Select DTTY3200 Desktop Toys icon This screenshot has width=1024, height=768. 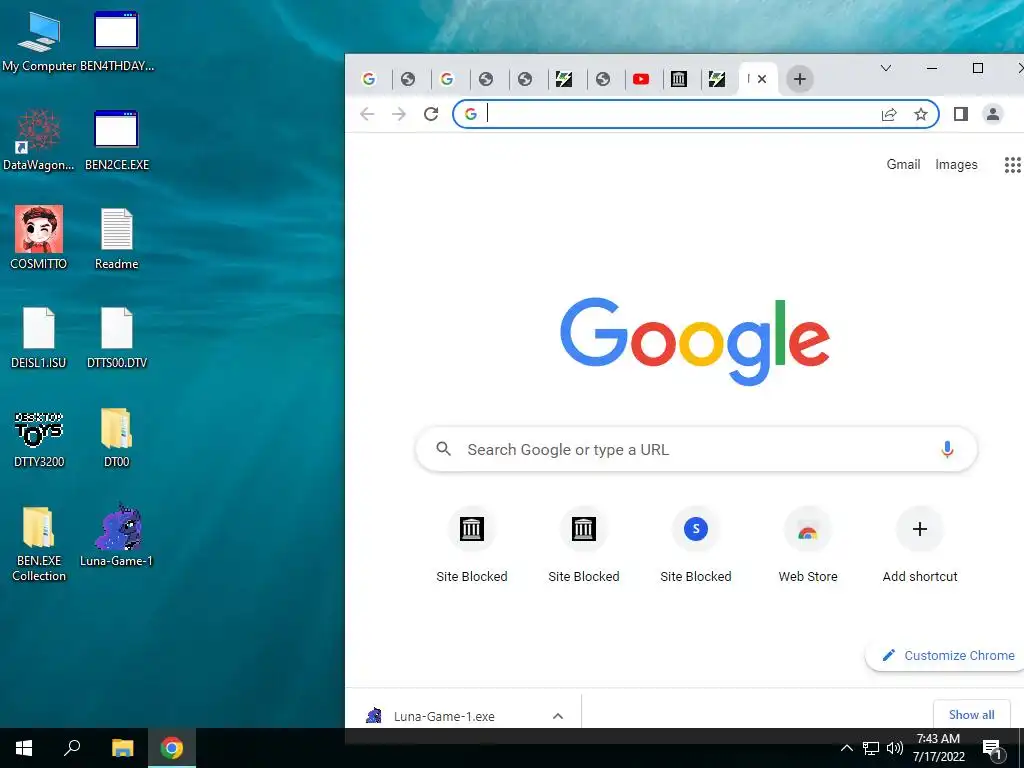[x=39, y=438]
